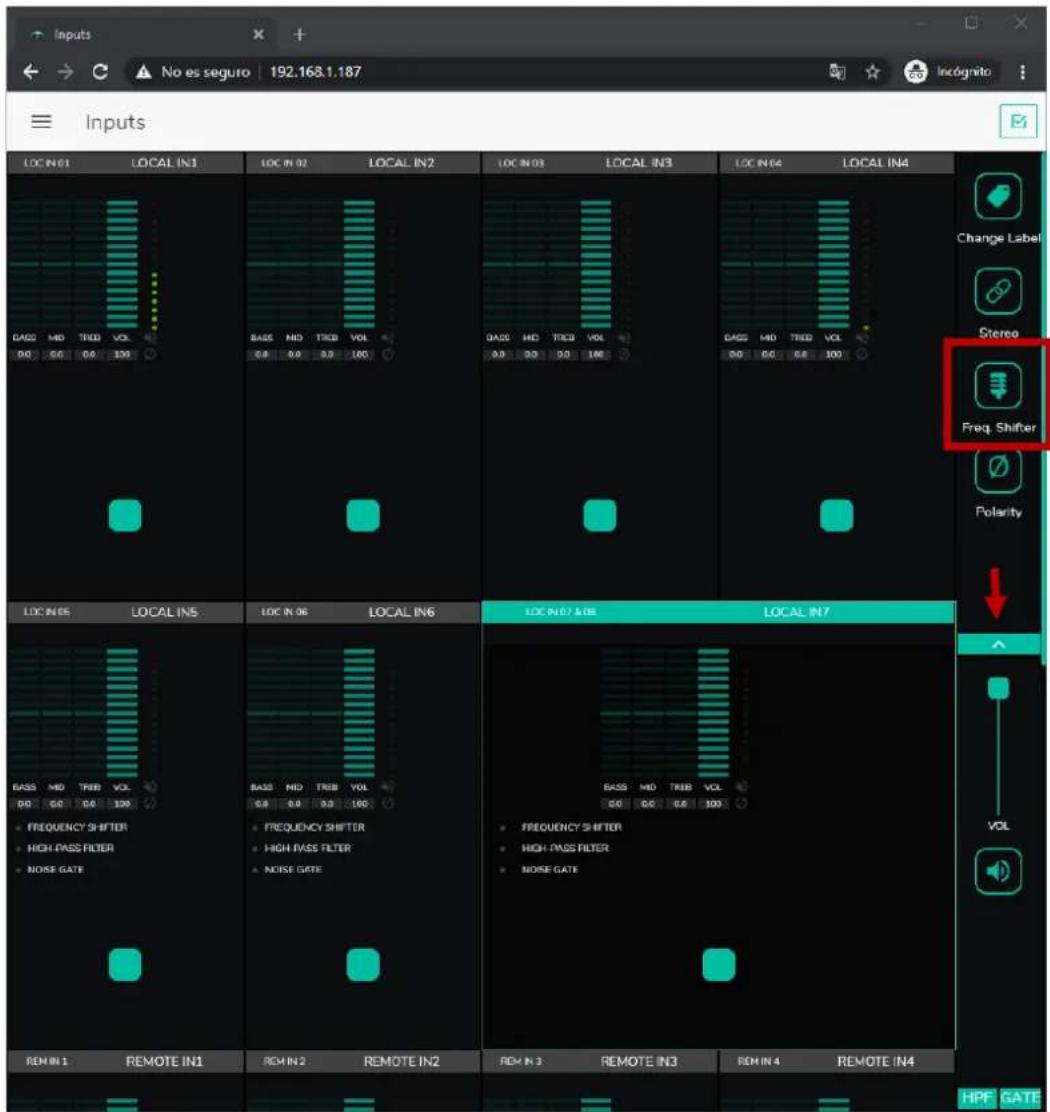Expand Frequency Shifter in LOCAL IN5
The width and height of the screenshot is (1050, 1112).
point(71,827)
